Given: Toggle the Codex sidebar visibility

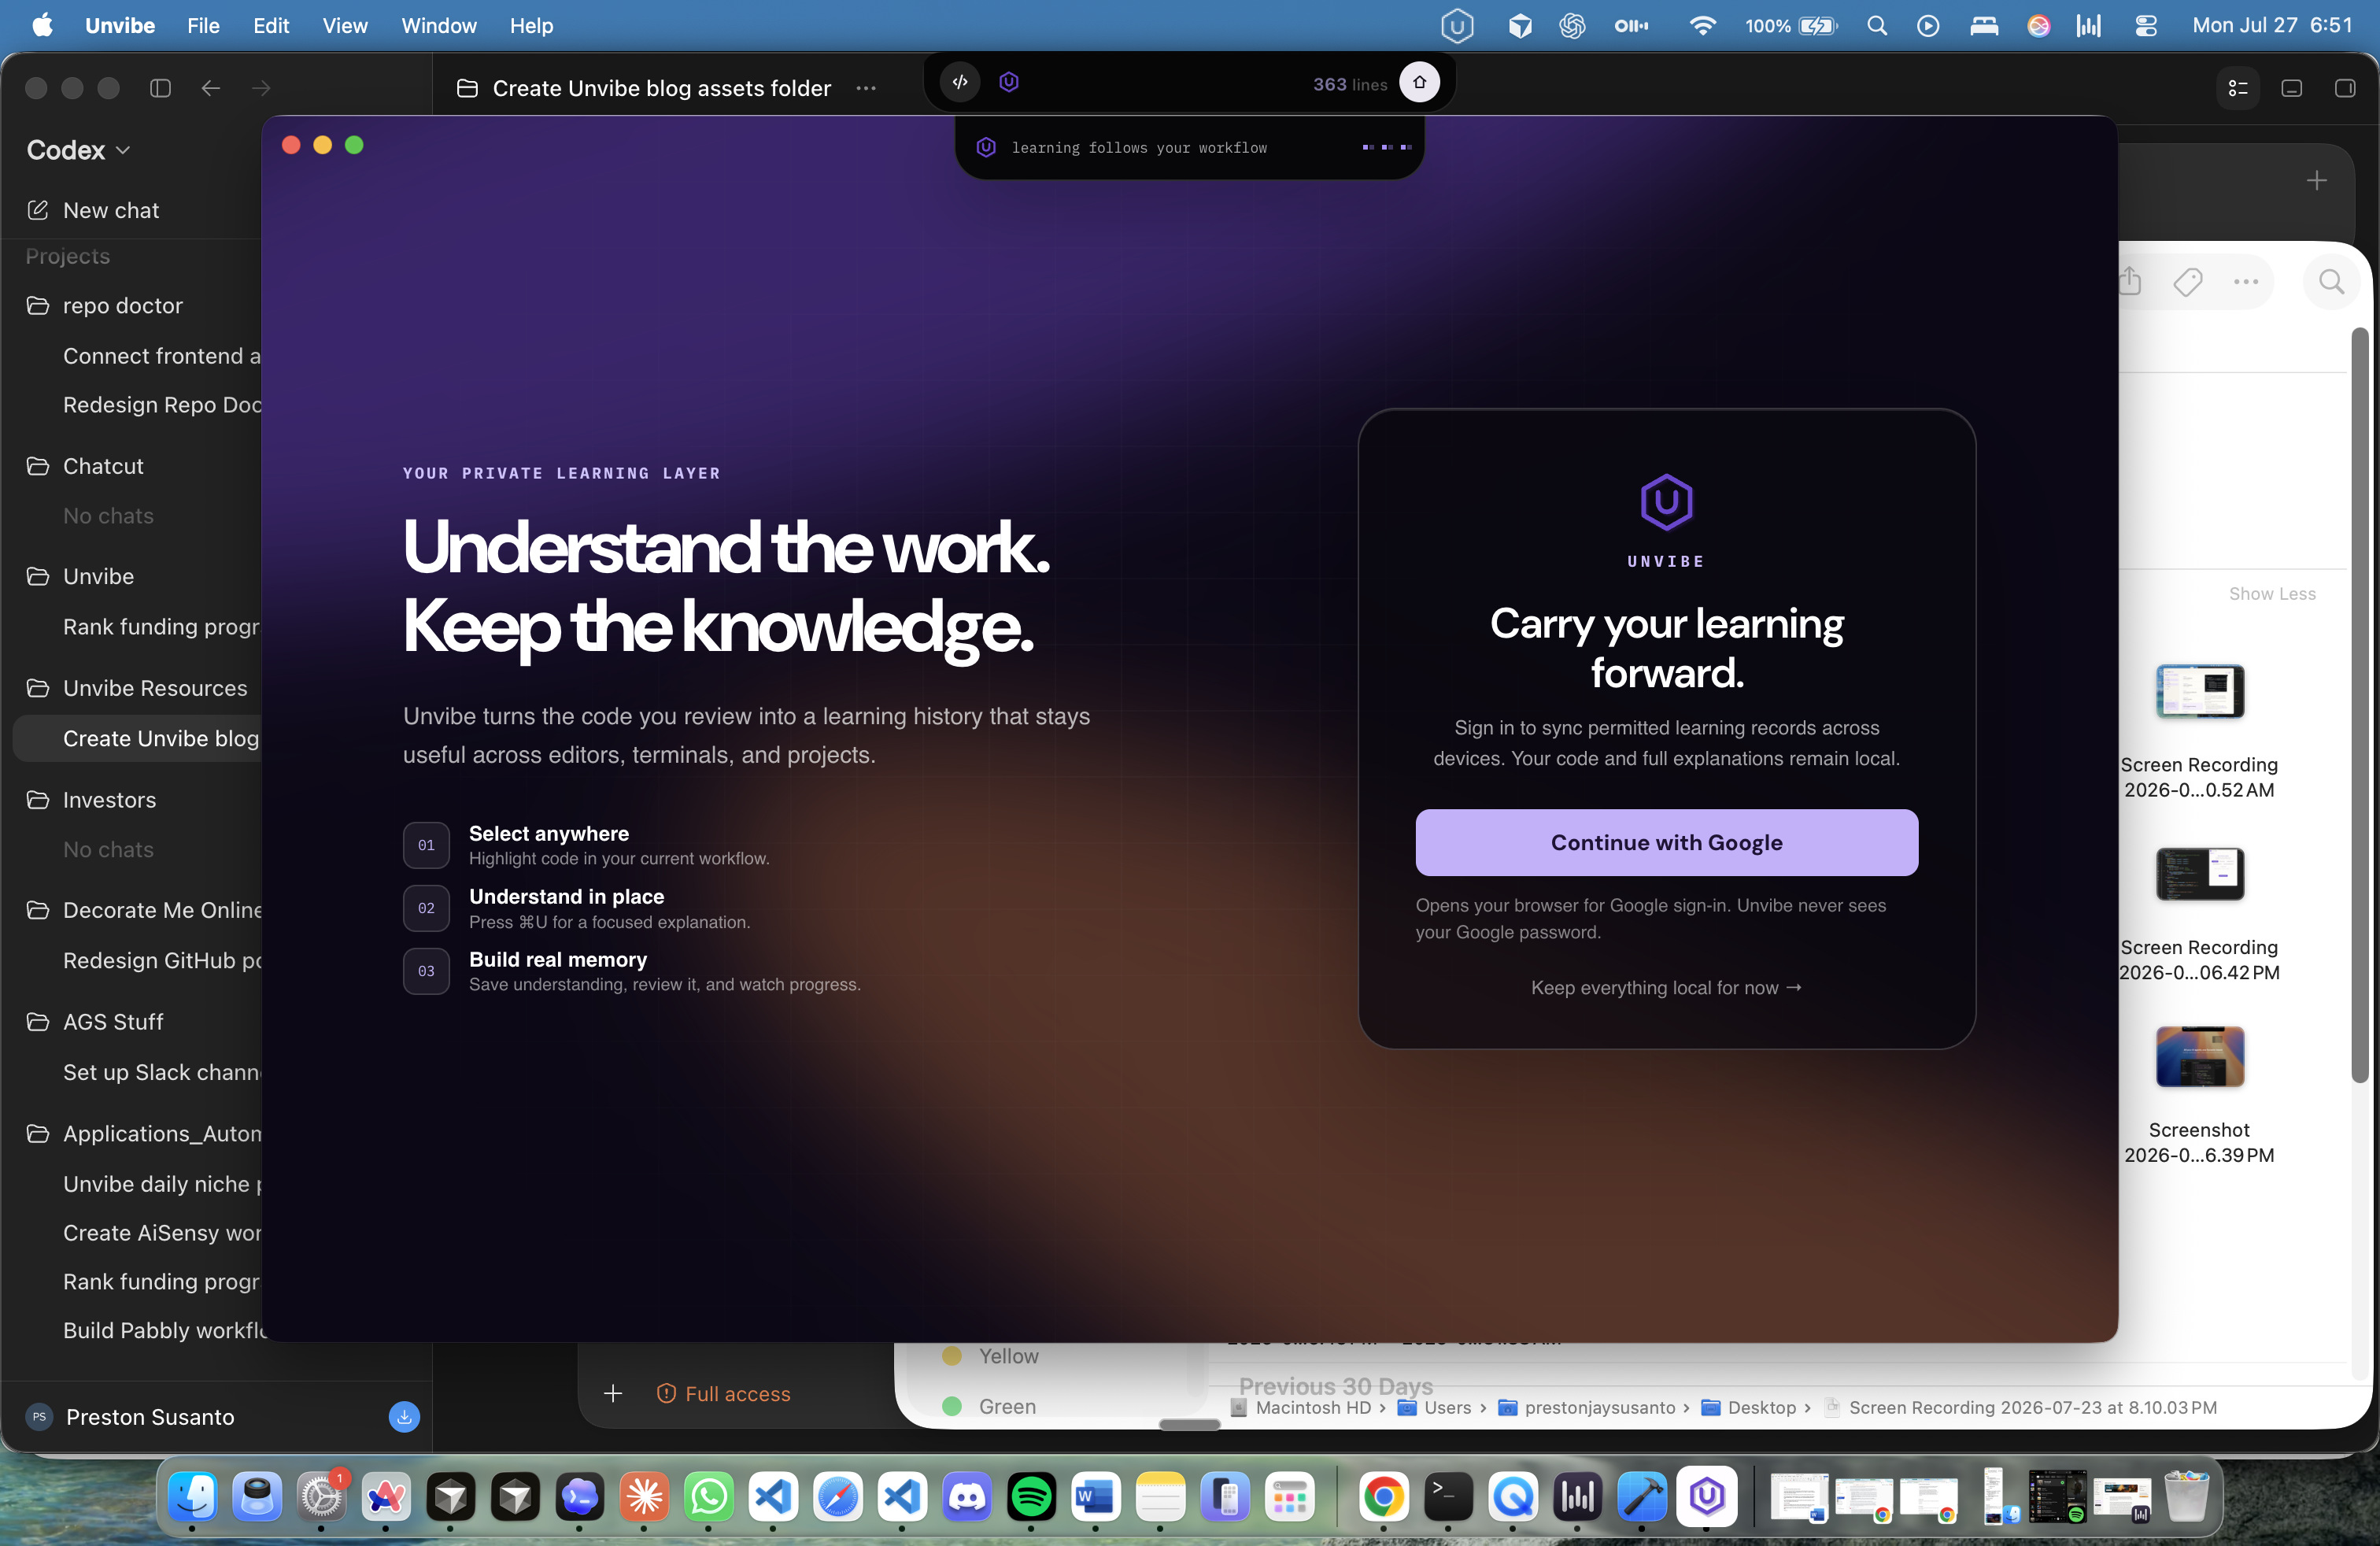Looking at the screenshot, I should pos(160,88).
